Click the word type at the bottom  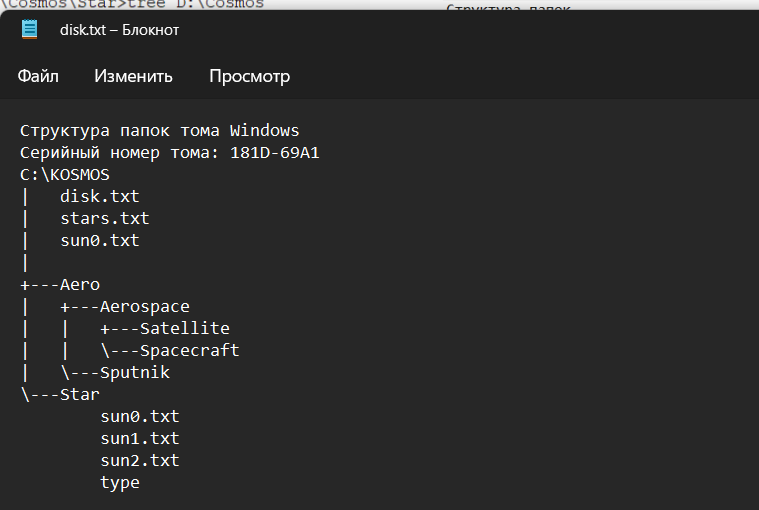[x=120, y=483]
